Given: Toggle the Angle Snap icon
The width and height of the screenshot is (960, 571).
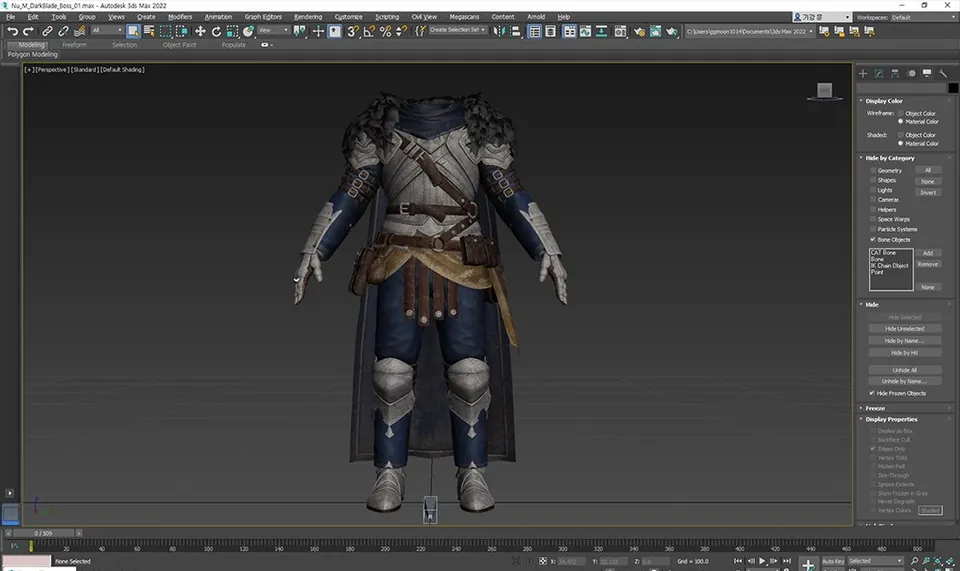Looking at the screenshot, I should (369, 31).
